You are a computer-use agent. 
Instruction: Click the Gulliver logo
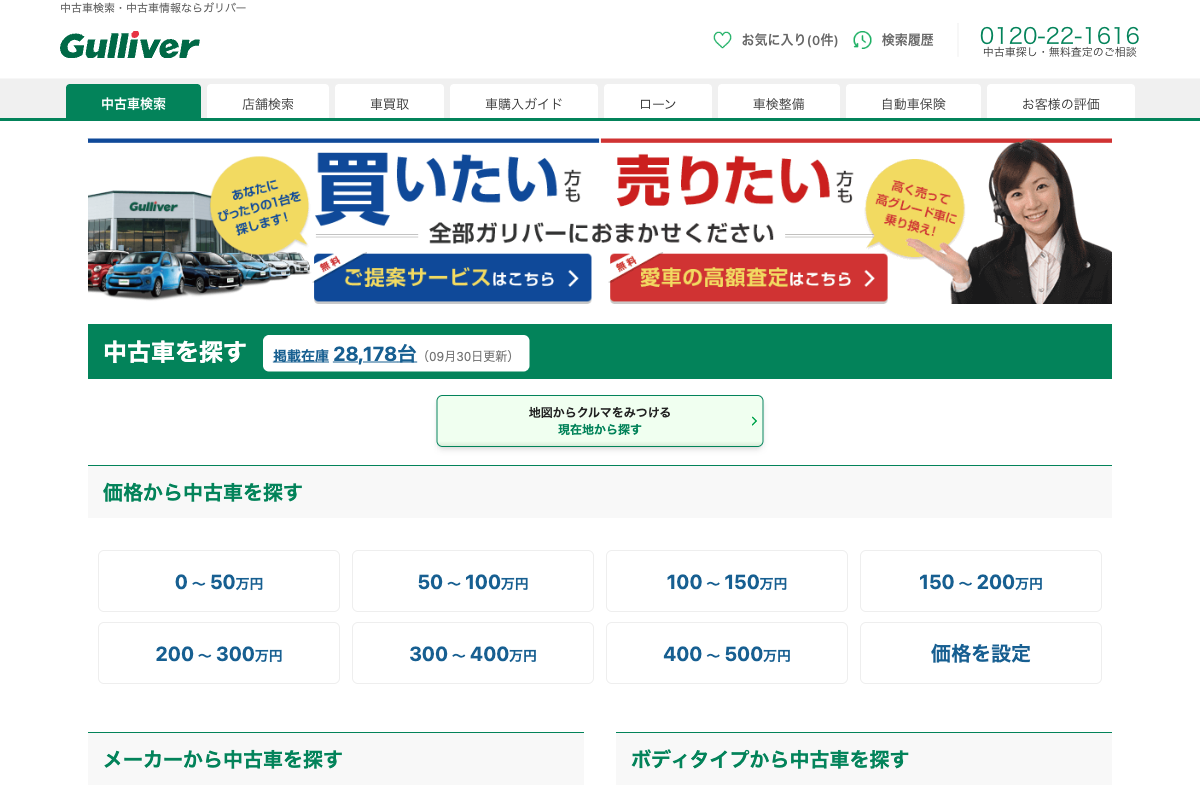129,45
